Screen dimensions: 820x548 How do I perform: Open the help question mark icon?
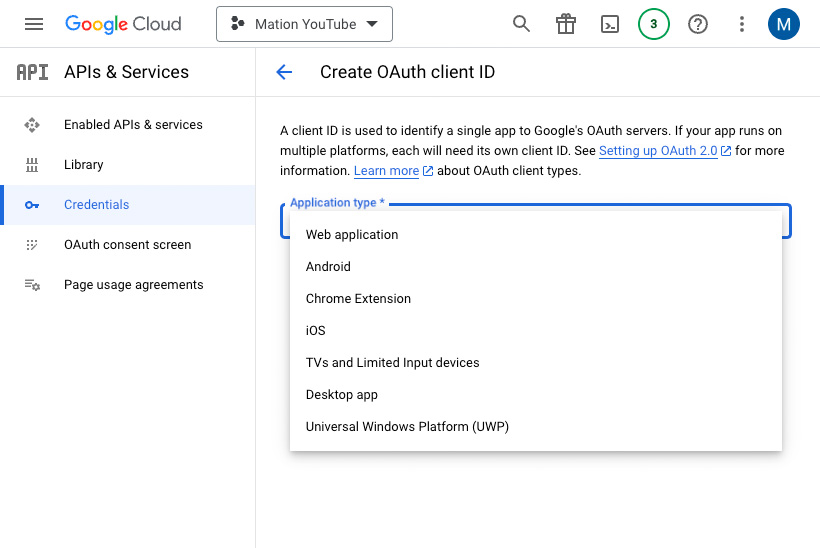click(698, 24)
